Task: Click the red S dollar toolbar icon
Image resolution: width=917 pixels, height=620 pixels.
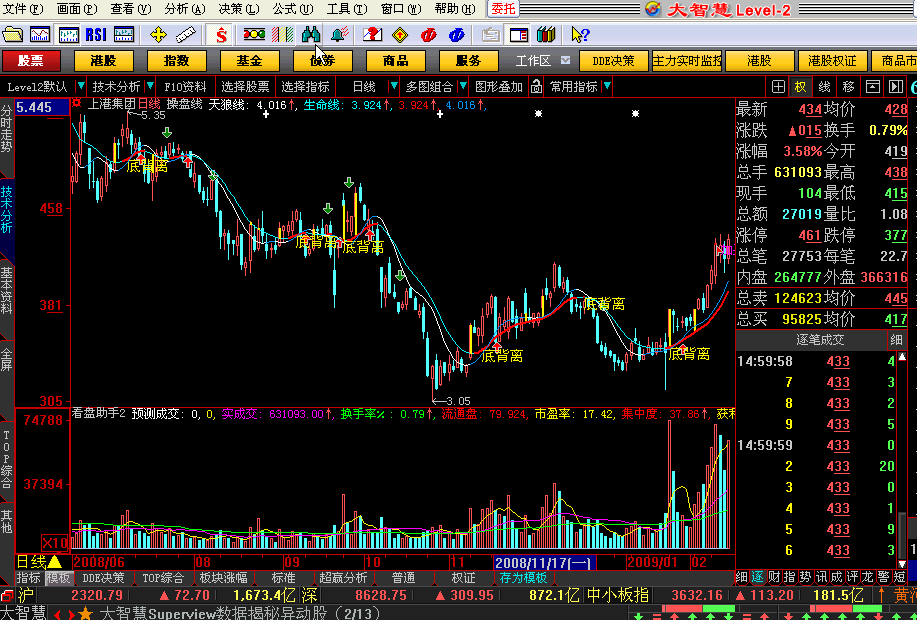Action: pos(221,35)
